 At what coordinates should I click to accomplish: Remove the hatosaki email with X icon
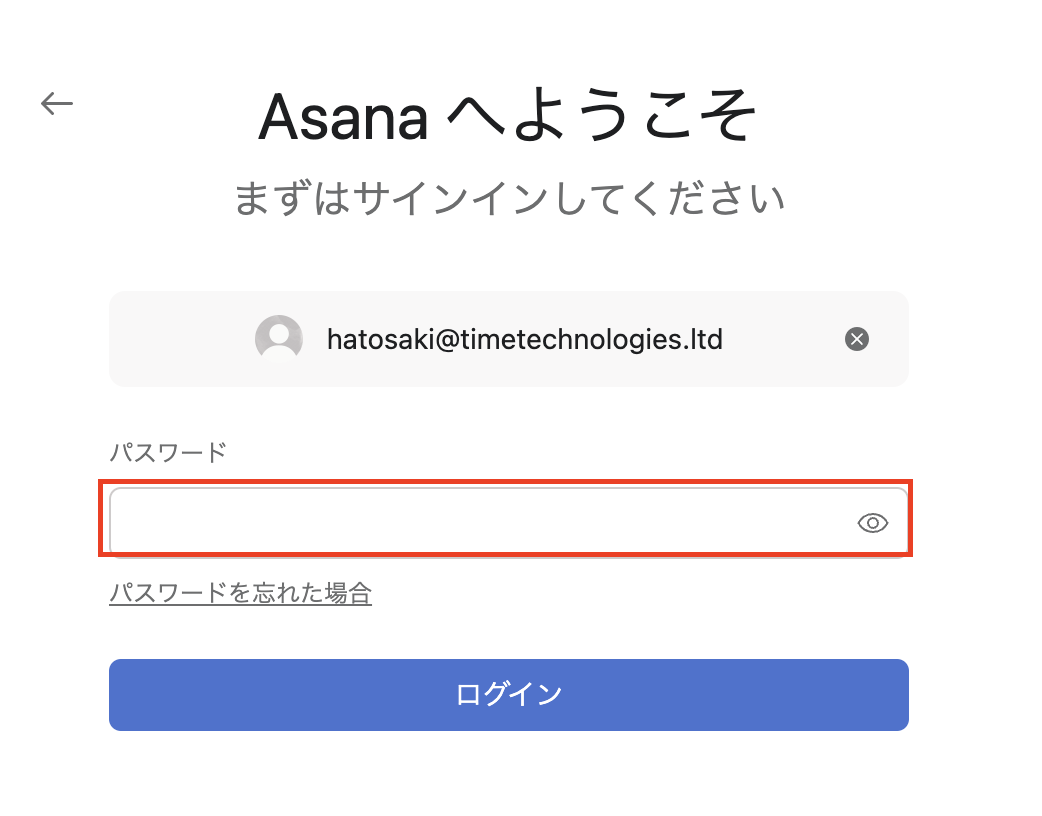pos(857,339)
